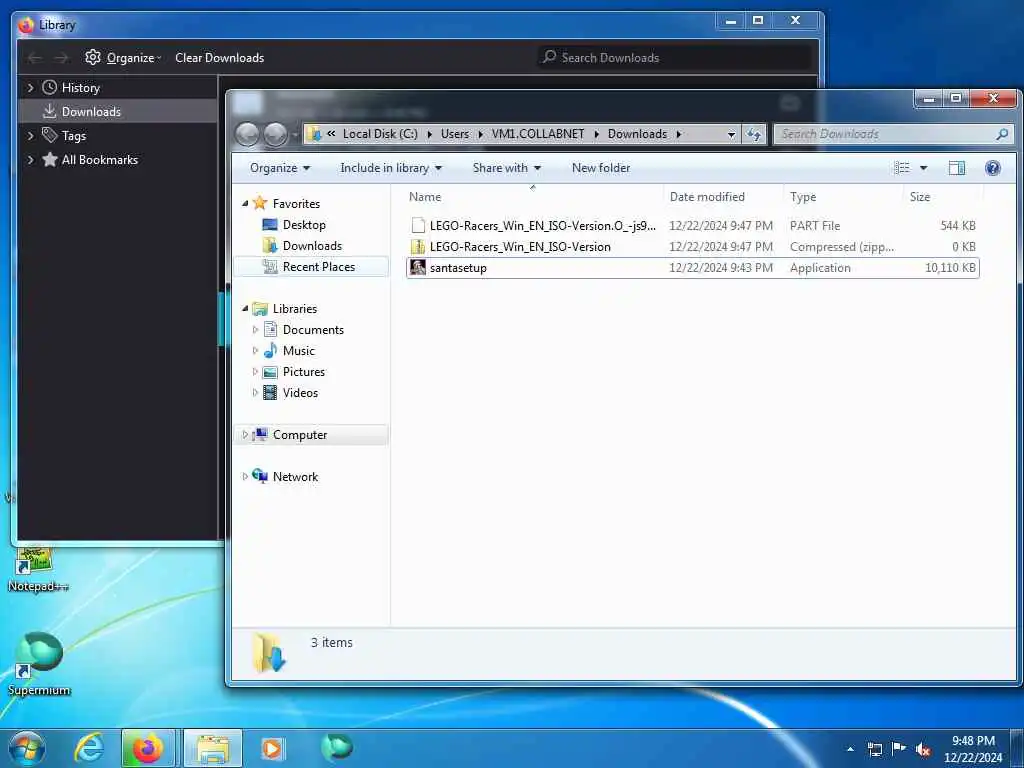The image size is (1024, 768).
Task: Expand History in Library sidebar
Action: pyautogui.click(x=30, y=88)
